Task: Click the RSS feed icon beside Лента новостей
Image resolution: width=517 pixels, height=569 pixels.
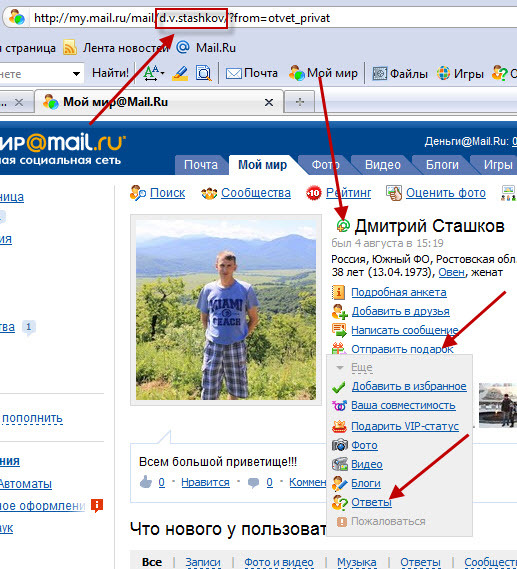Action: coord(70,48)
